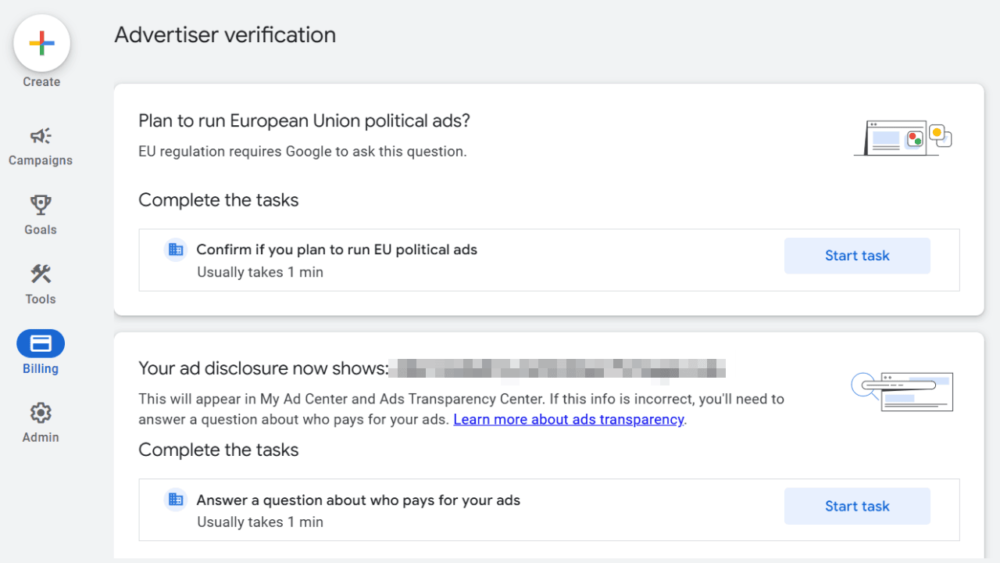Open Learn more about ads transparency link
This screenshot has height=563, width=1000.
[568, 420]
